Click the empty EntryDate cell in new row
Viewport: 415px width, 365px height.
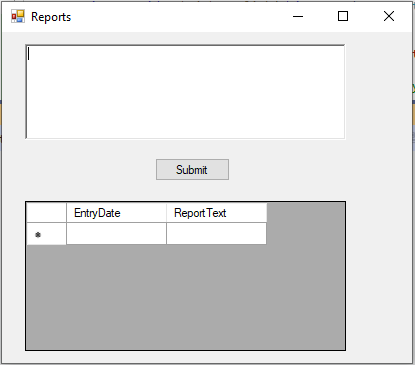[x=116, y=234]
